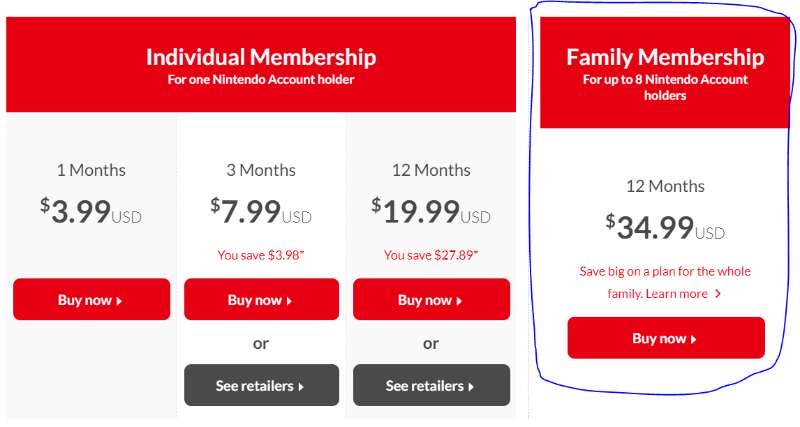This screenshot has height=427, width=800.
Task: Click arrow icon on Family Buy now
Action: pyautogui.click(x=694, y=339)
